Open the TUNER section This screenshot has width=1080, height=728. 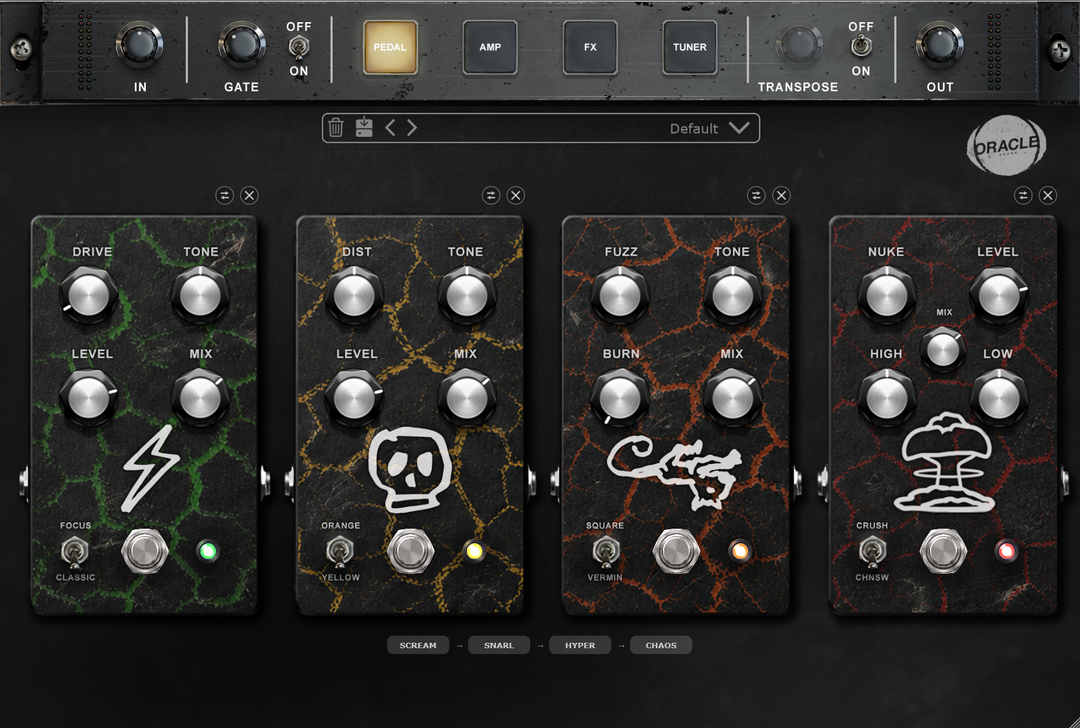[689, 47]
